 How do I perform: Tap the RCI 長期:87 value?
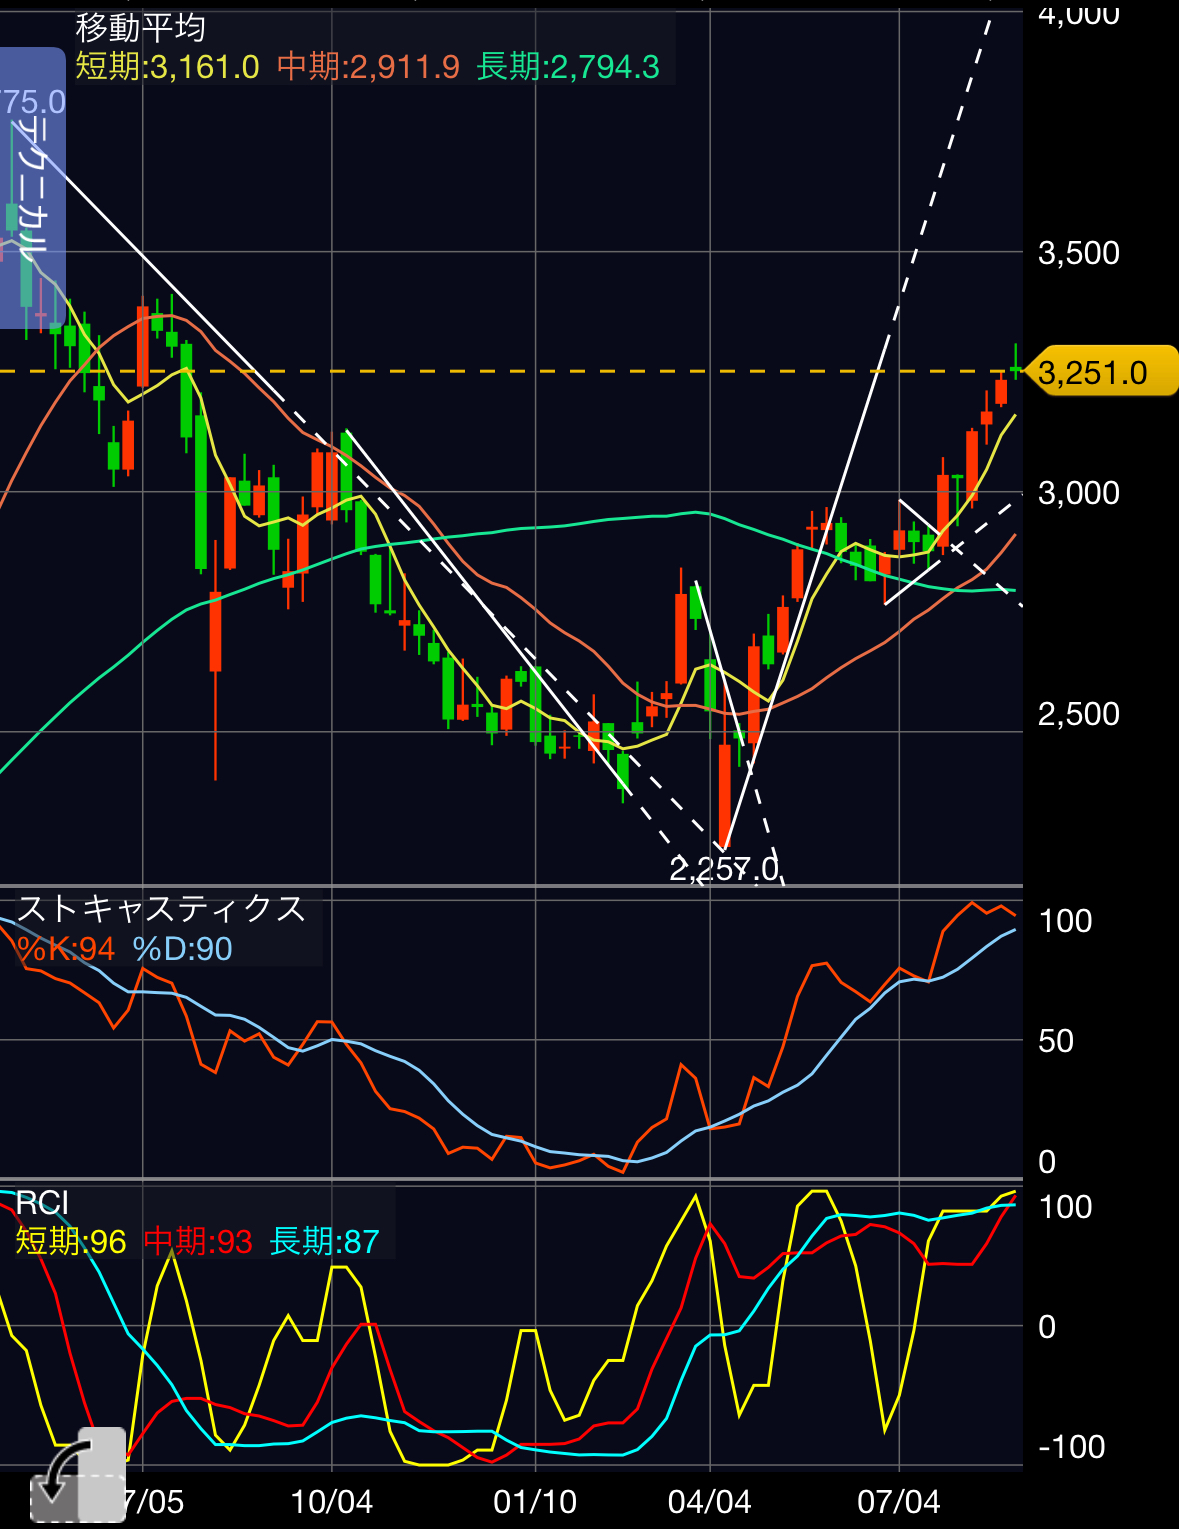tap(325, 1242)
